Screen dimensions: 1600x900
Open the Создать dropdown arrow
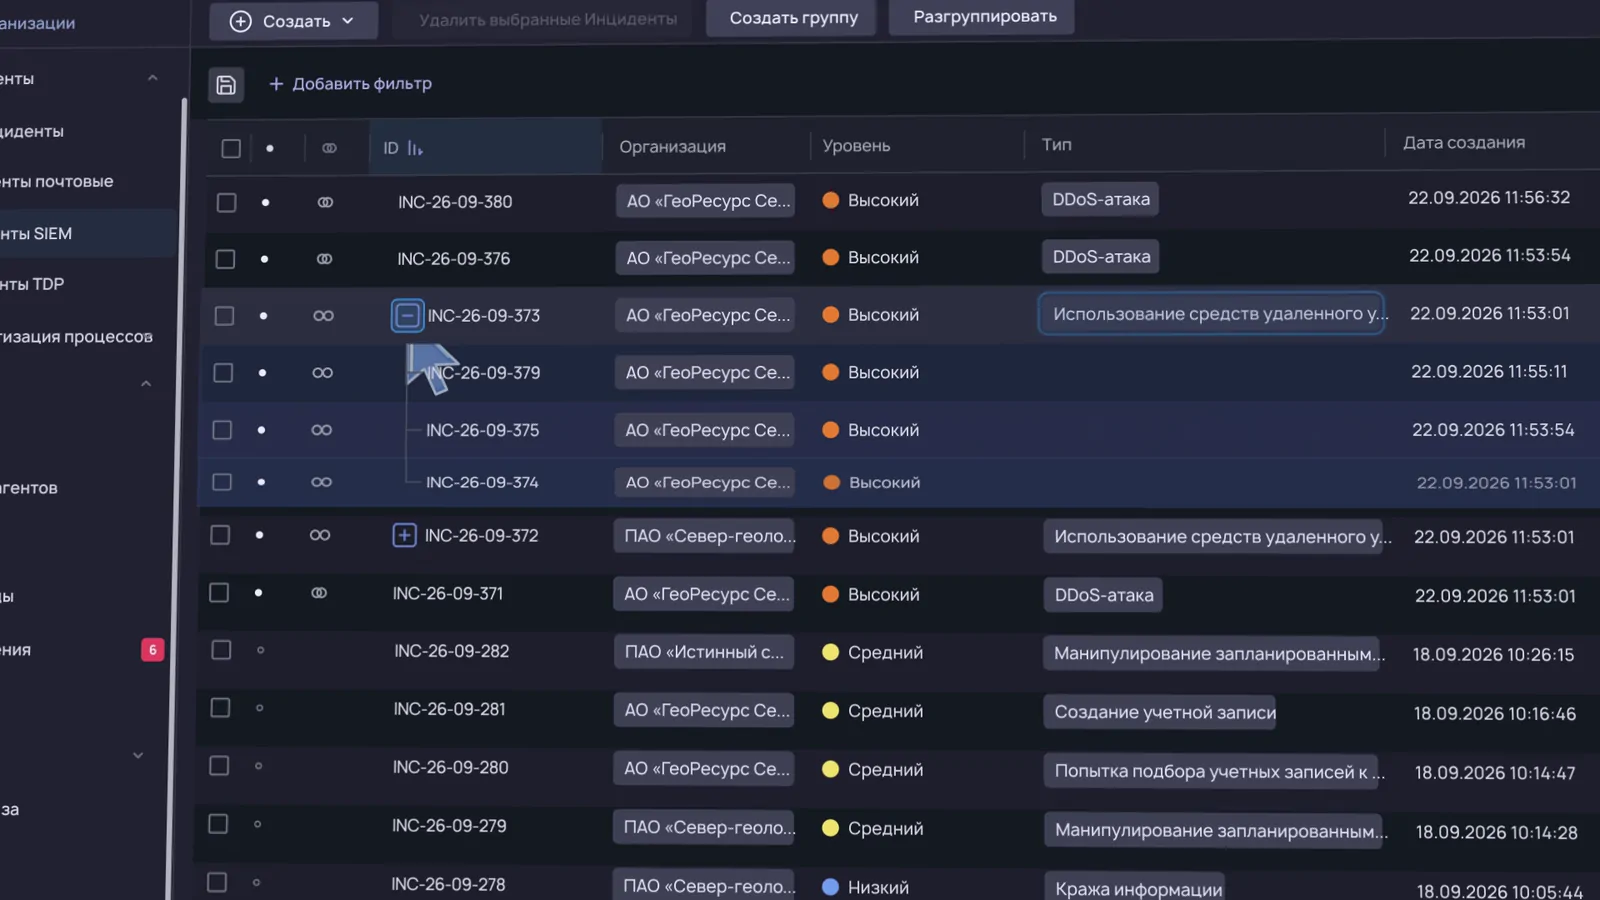[x=348, y=21]
